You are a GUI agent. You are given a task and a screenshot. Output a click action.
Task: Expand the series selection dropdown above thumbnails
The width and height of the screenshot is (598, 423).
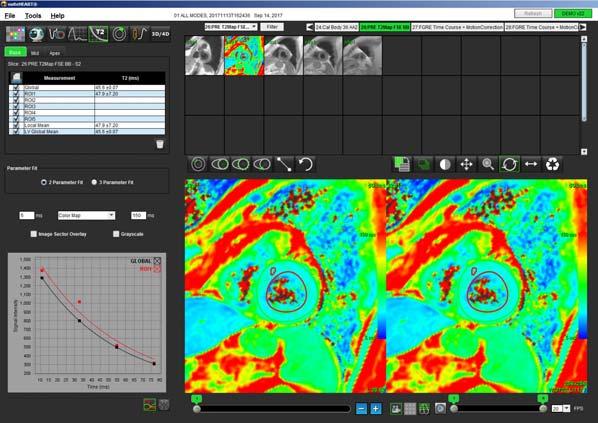pos(231,27)
